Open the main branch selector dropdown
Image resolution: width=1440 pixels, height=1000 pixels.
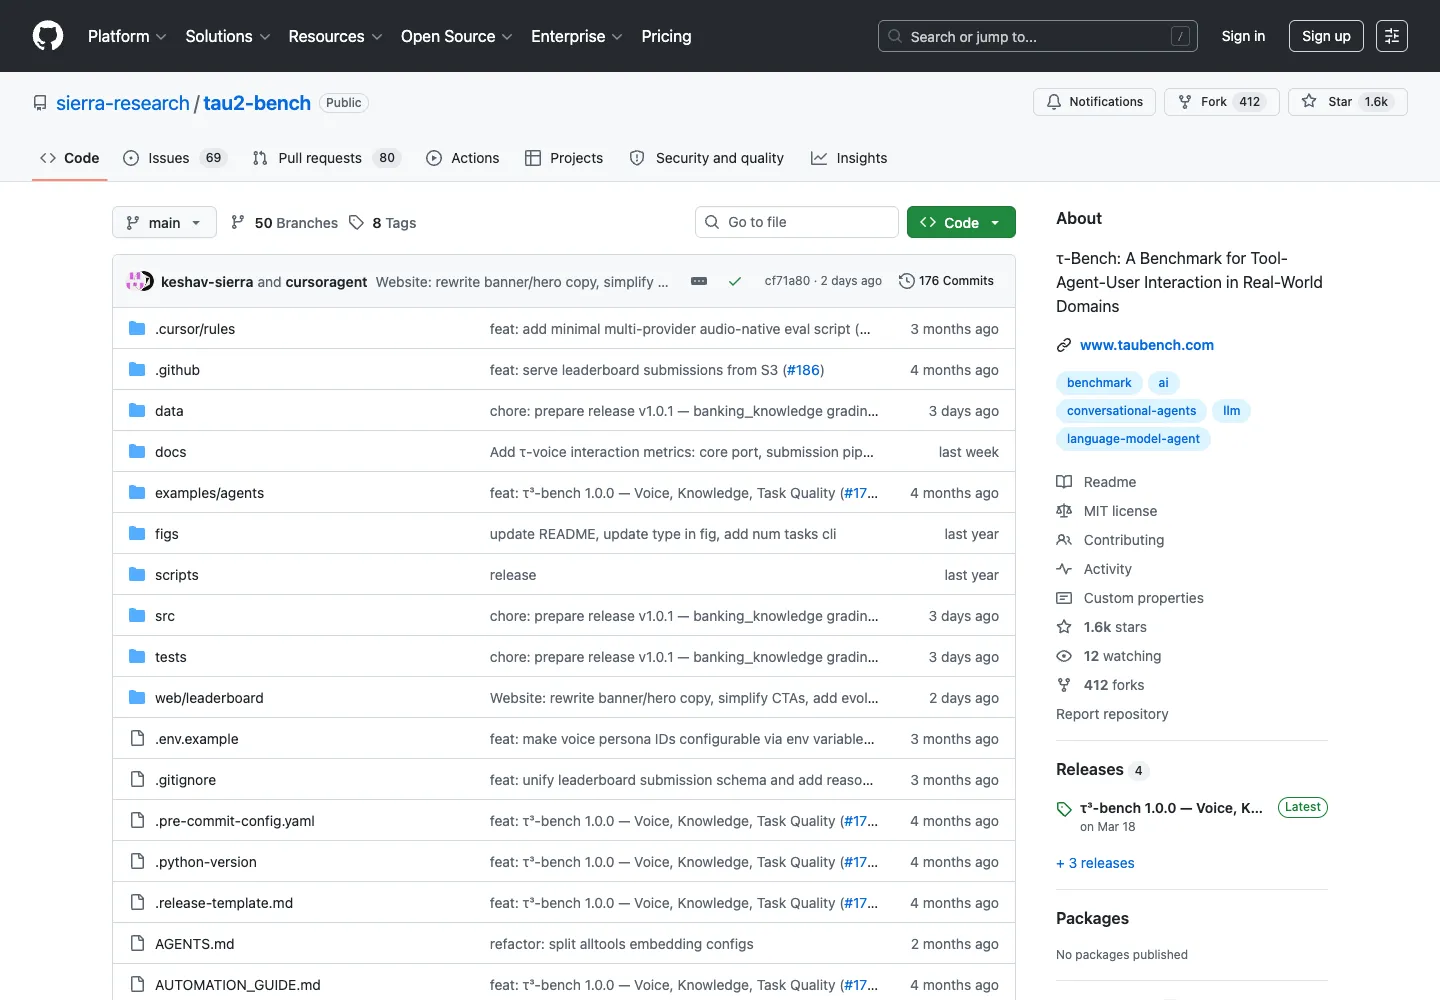click(164, 222)
